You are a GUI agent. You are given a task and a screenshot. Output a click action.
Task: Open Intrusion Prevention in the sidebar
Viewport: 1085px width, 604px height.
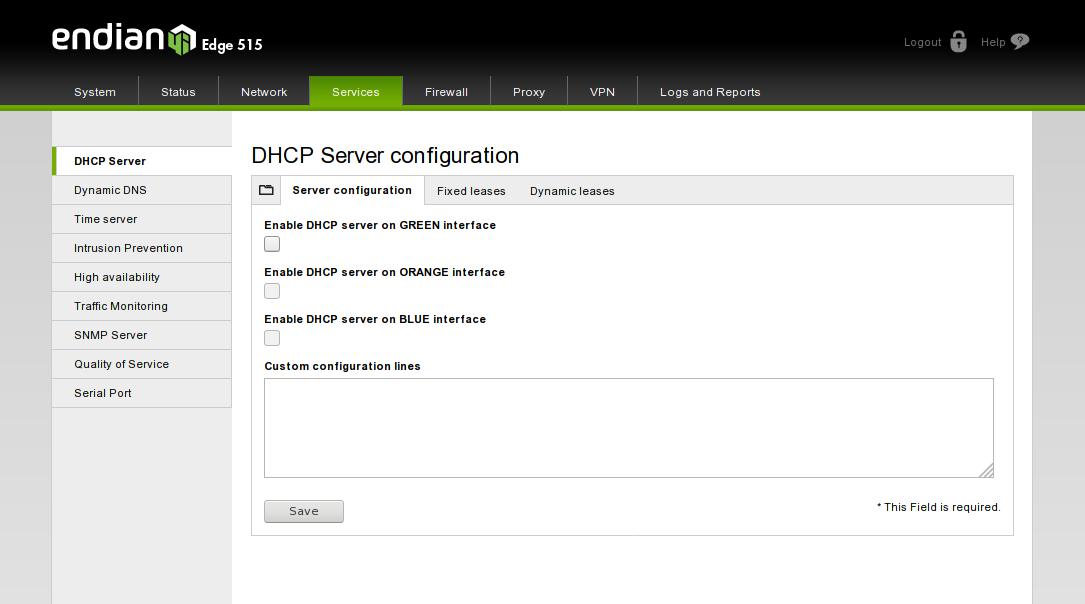tap(128, 248)
